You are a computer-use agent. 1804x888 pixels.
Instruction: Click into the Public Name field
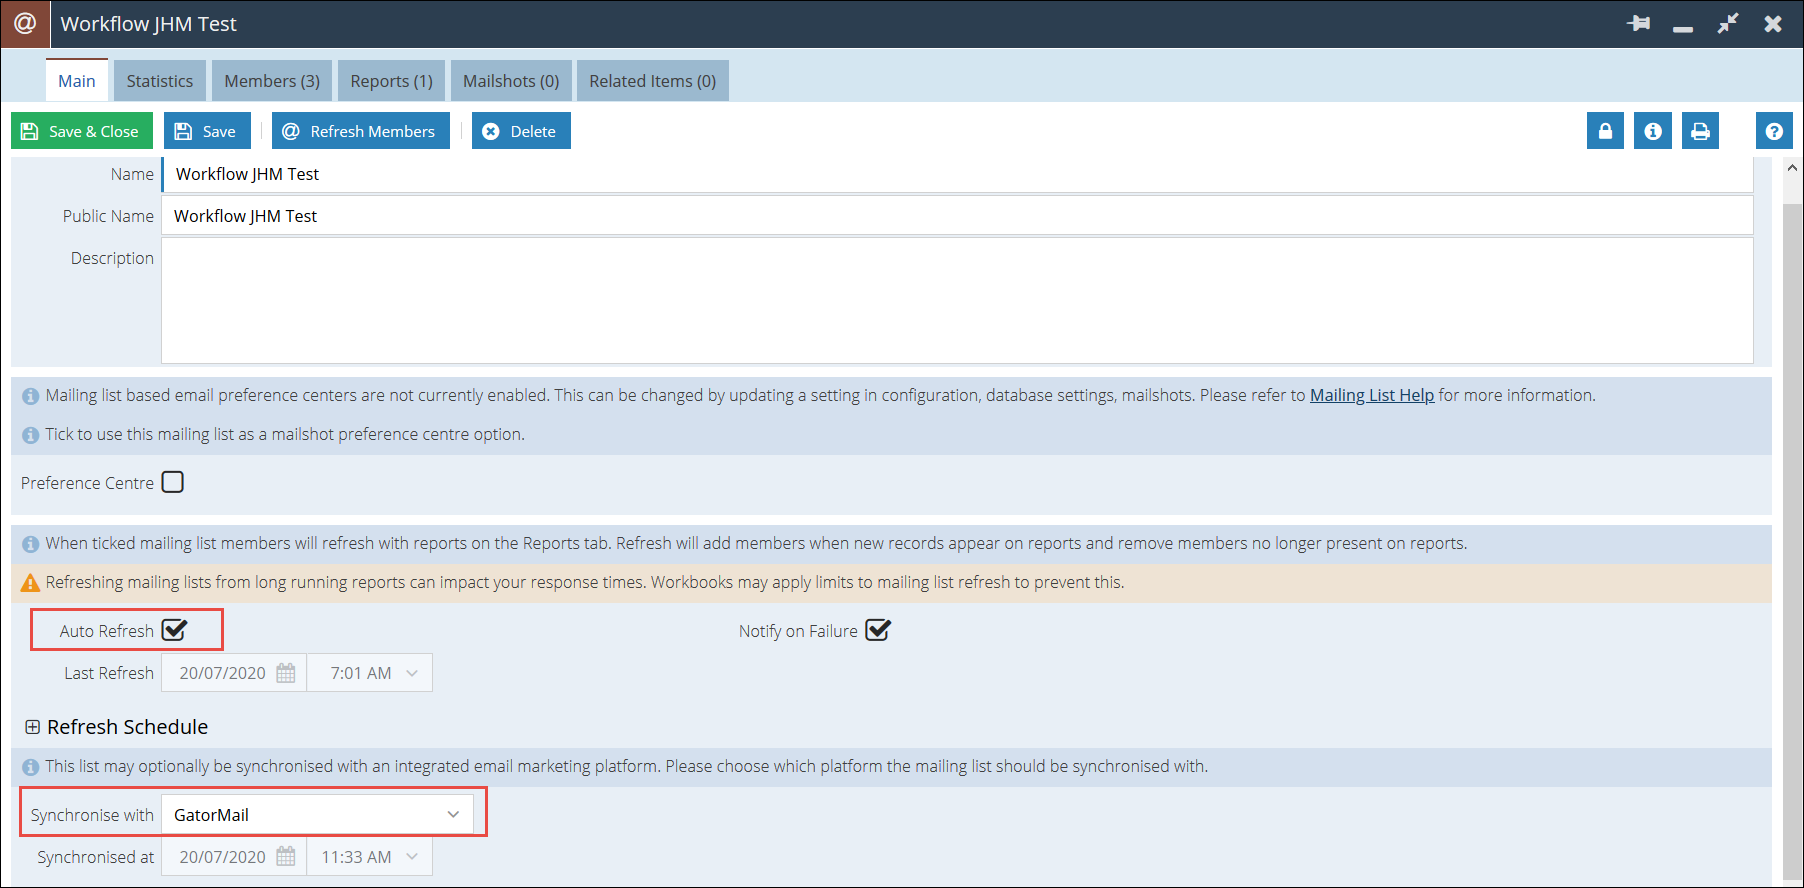(x=958, y=216)
